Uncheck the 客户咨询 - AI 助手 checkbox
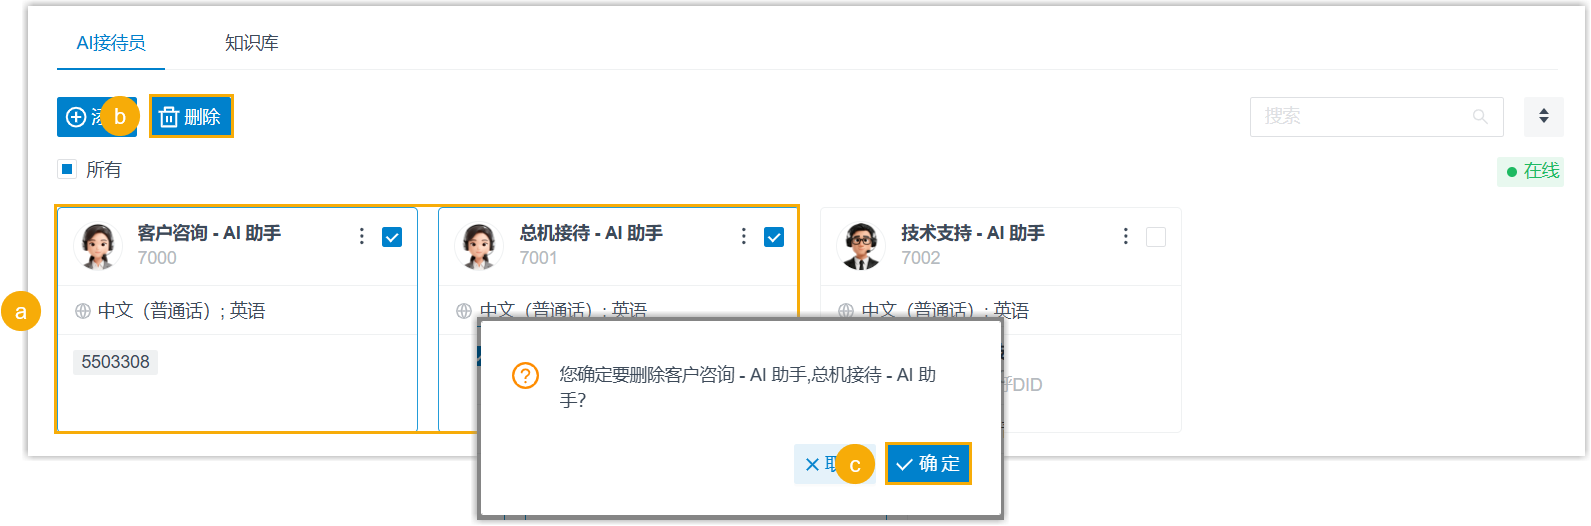This screenshot has width=1591, height=526. point(392,237)
